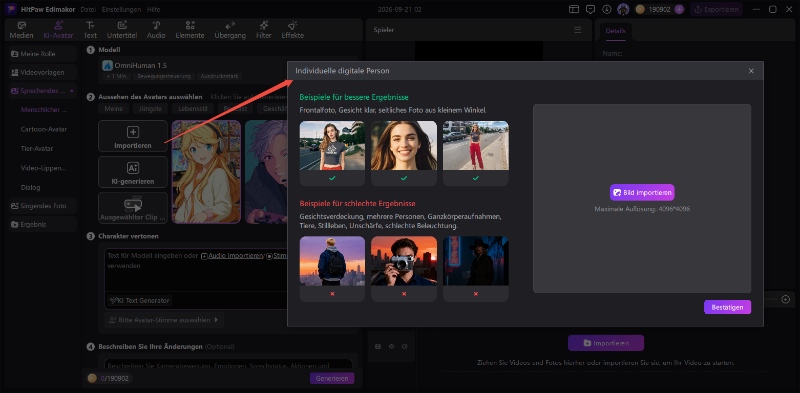Click good example woman in red pants
800x393 pixels.
[476, 145]
